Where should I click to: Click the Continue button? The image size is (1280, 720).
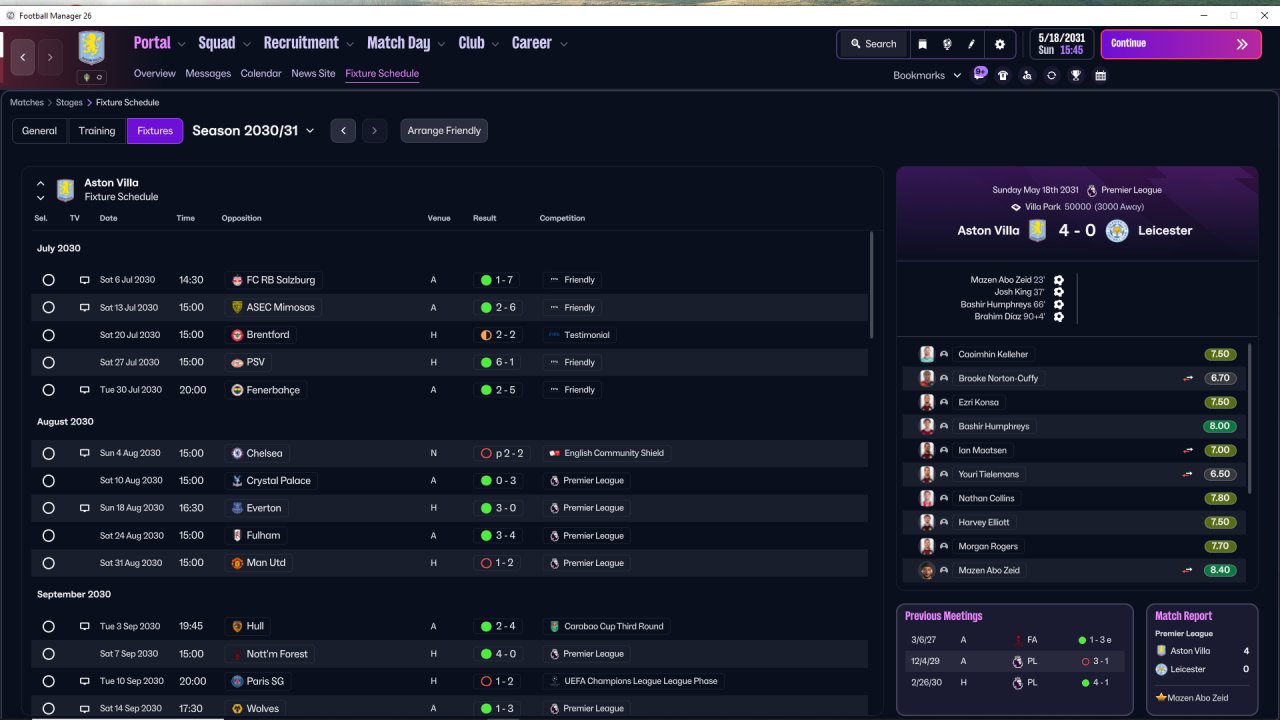(1181, 44)
